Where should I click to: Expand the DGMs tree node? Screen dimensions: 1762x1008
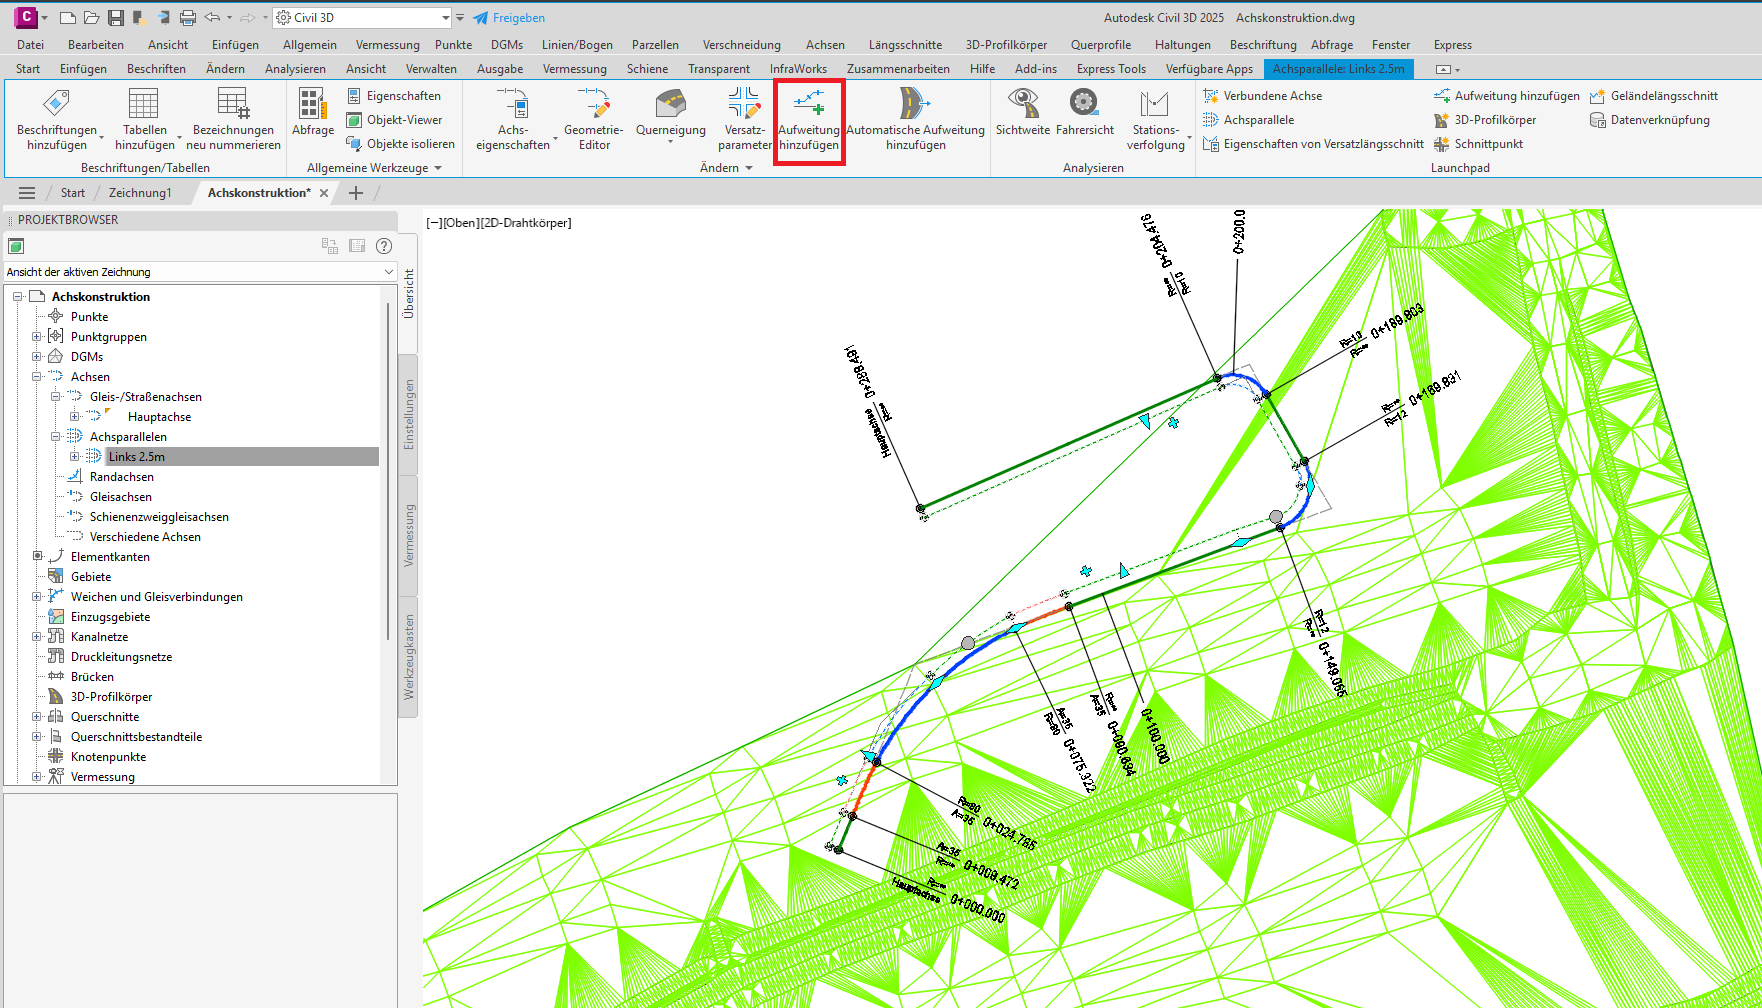(x=37, y=357)
